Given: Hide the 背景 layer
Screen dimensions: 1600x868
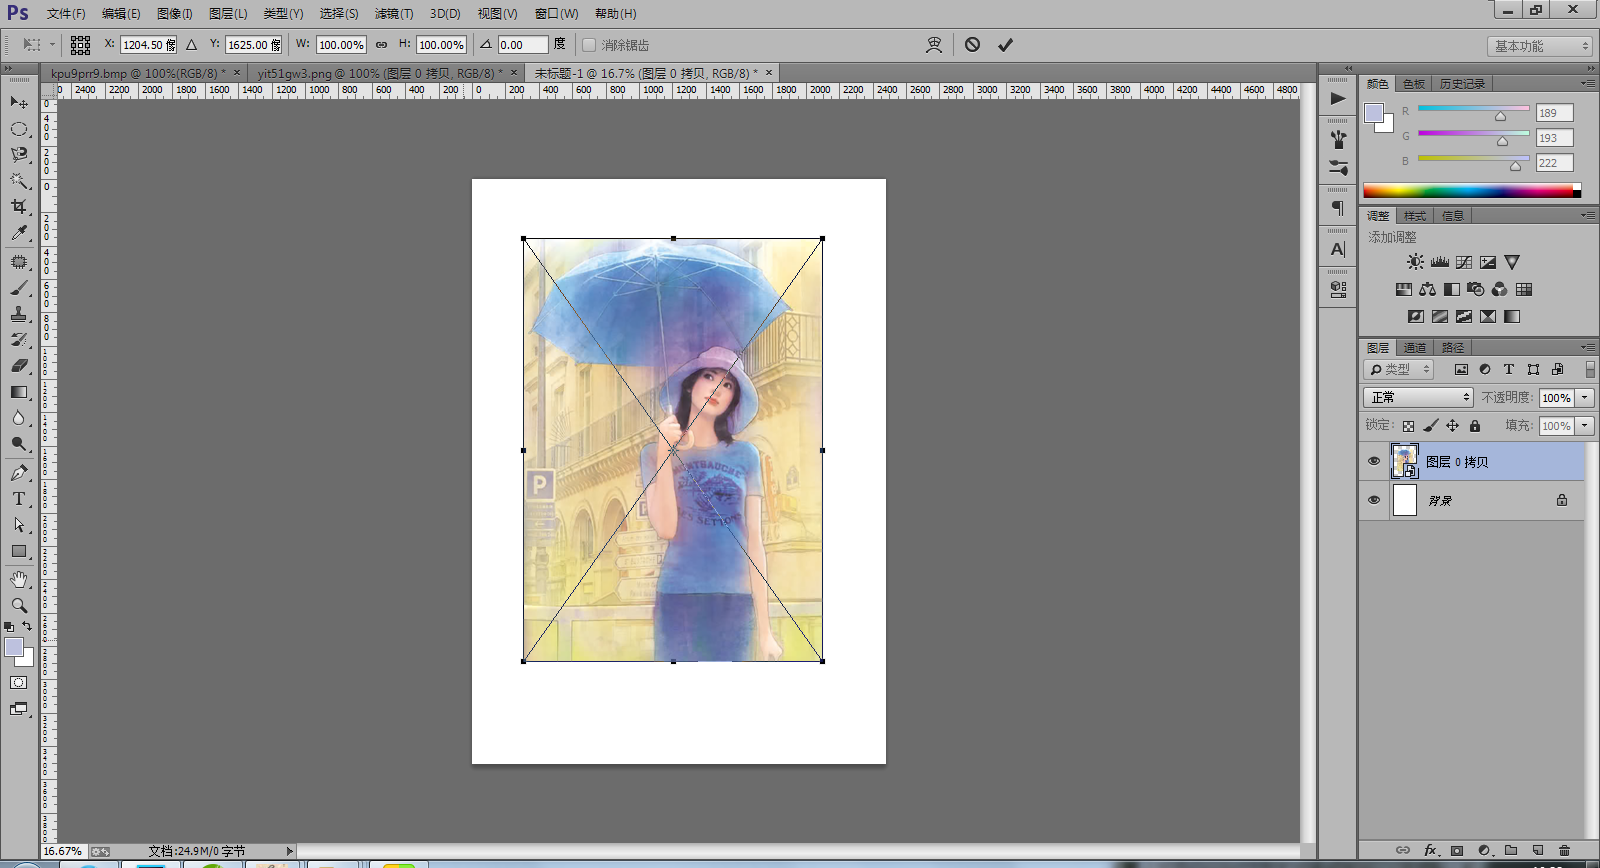Looking at the screenshot, I should [x=1374, y=500].
